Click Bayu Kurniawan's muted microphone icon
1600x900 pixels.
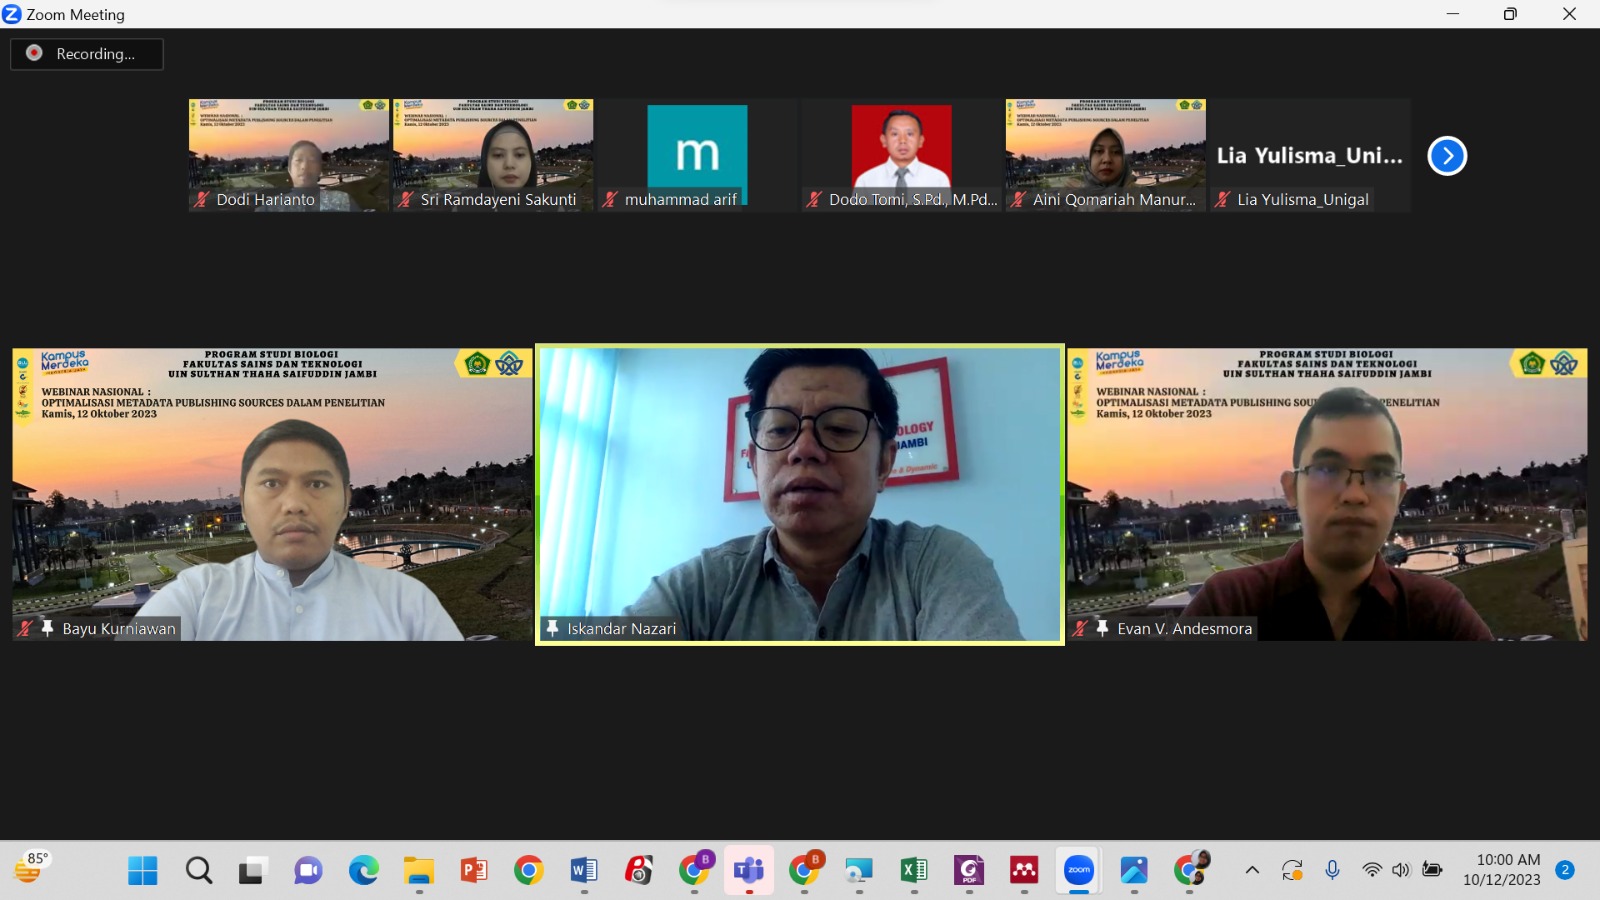[x=25, y=628]
